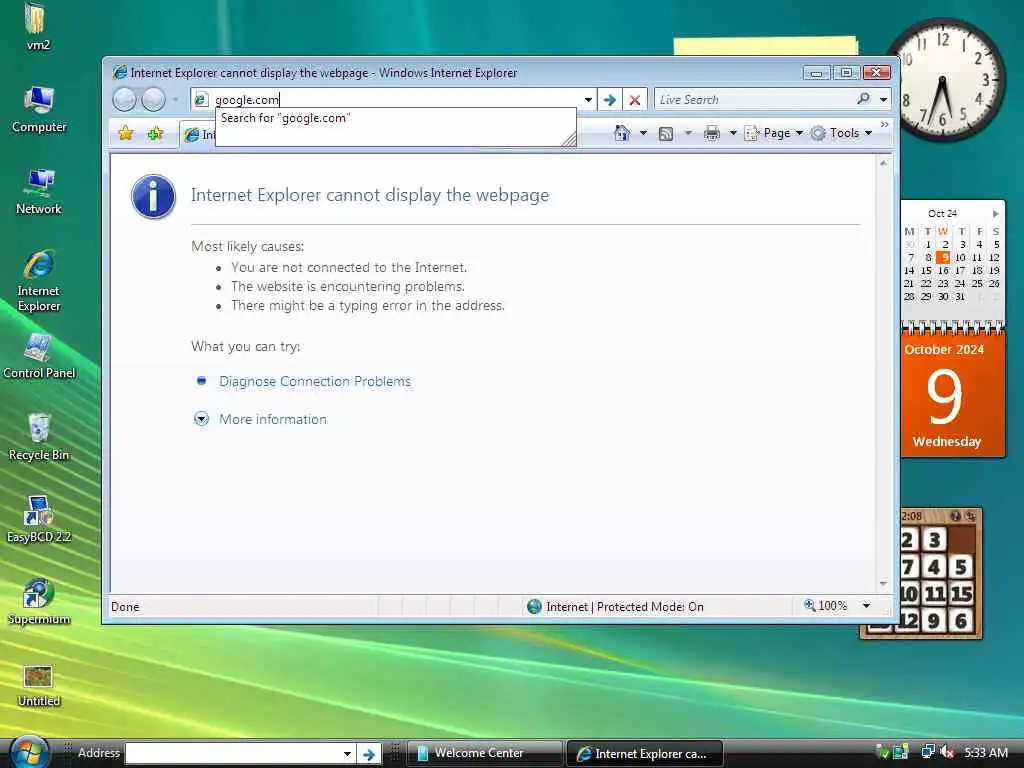Click next month arrow on calendar gadget
Viewport: 1024px width, 768px height.
tap(995, 214)
